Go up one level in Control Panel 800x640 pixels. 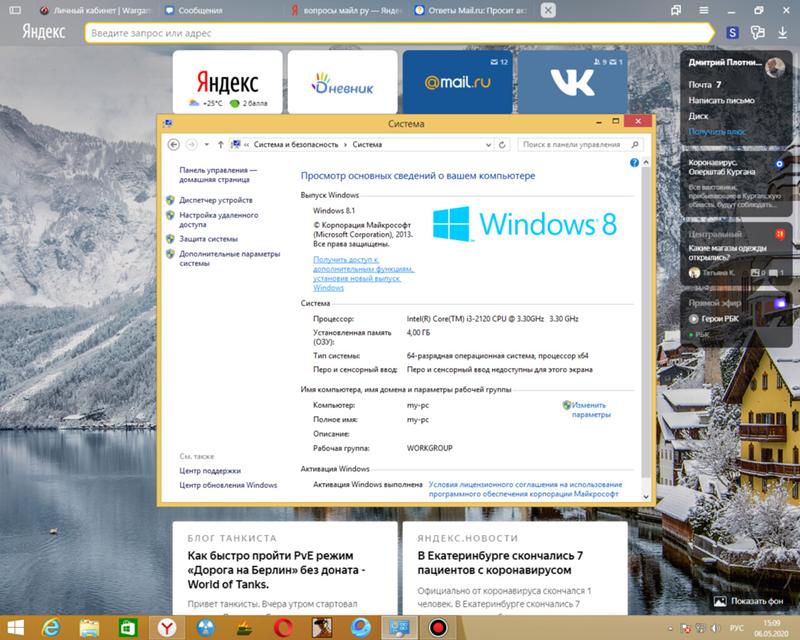[x=220, y=144]
